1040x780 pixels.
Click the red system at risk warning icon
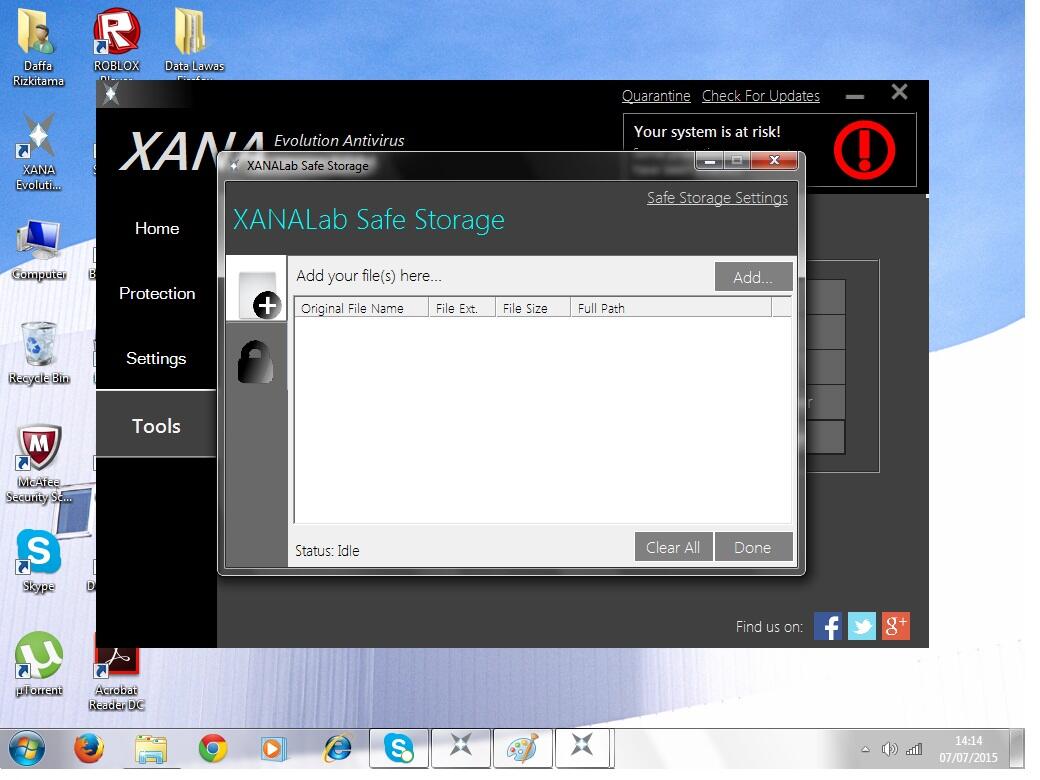click(x=864, y=150)
